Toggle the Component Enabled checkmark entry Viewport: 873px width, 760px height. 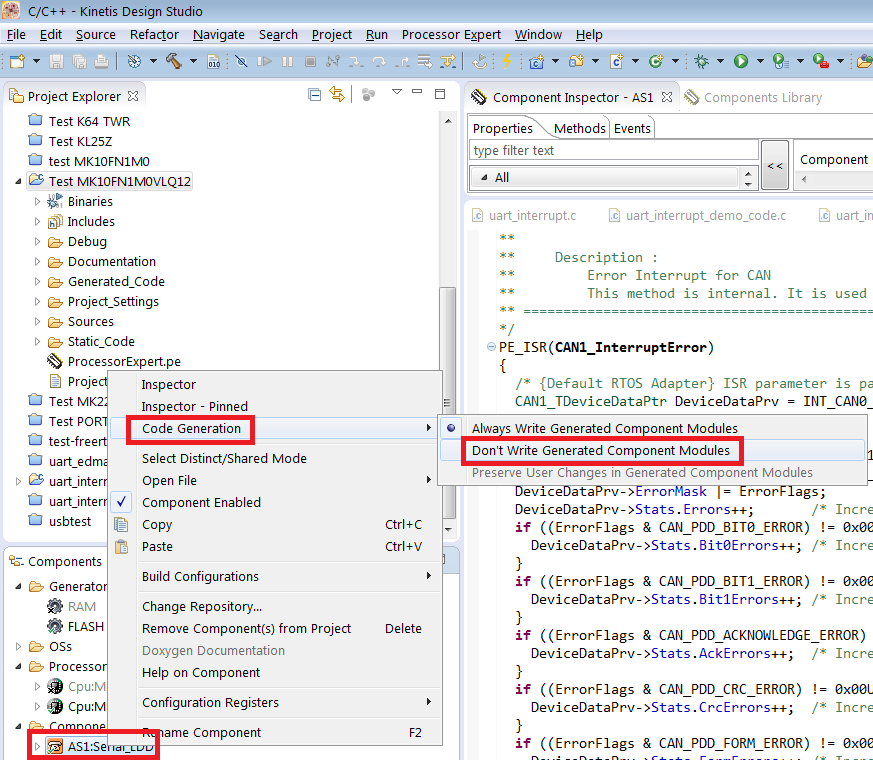pos(201,502)
